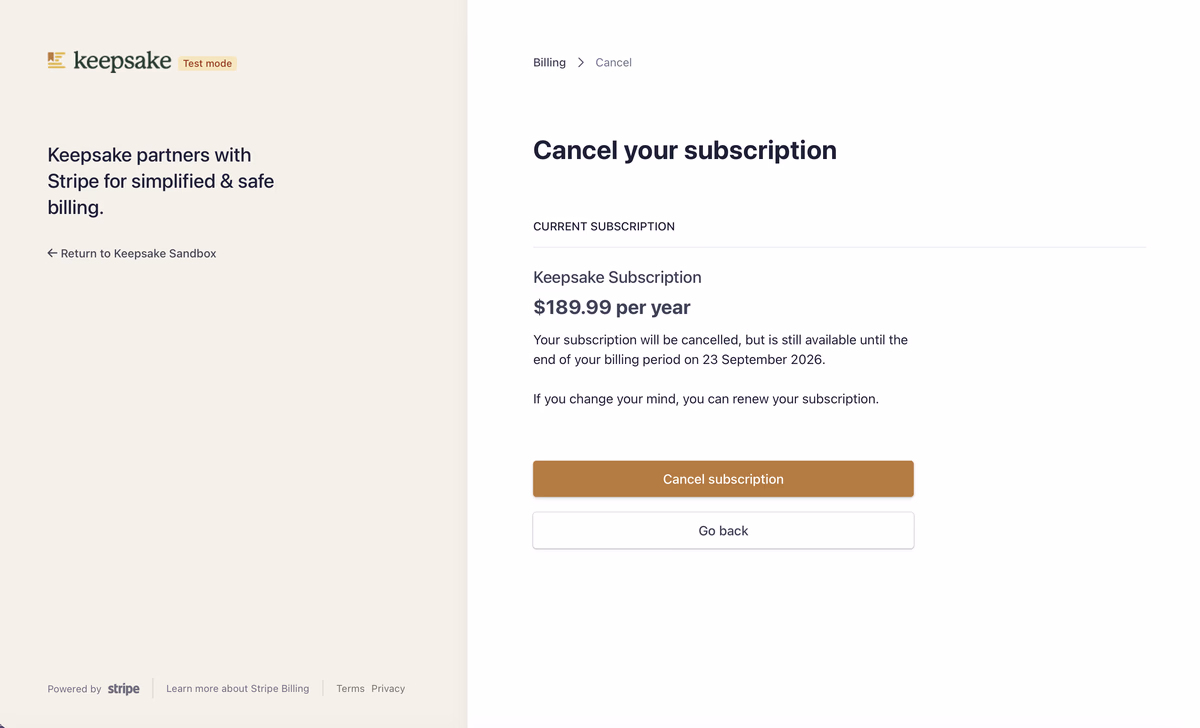The image size is (1200, 728).
Task: Open the Terms link
Action: [x=350, y=689]
